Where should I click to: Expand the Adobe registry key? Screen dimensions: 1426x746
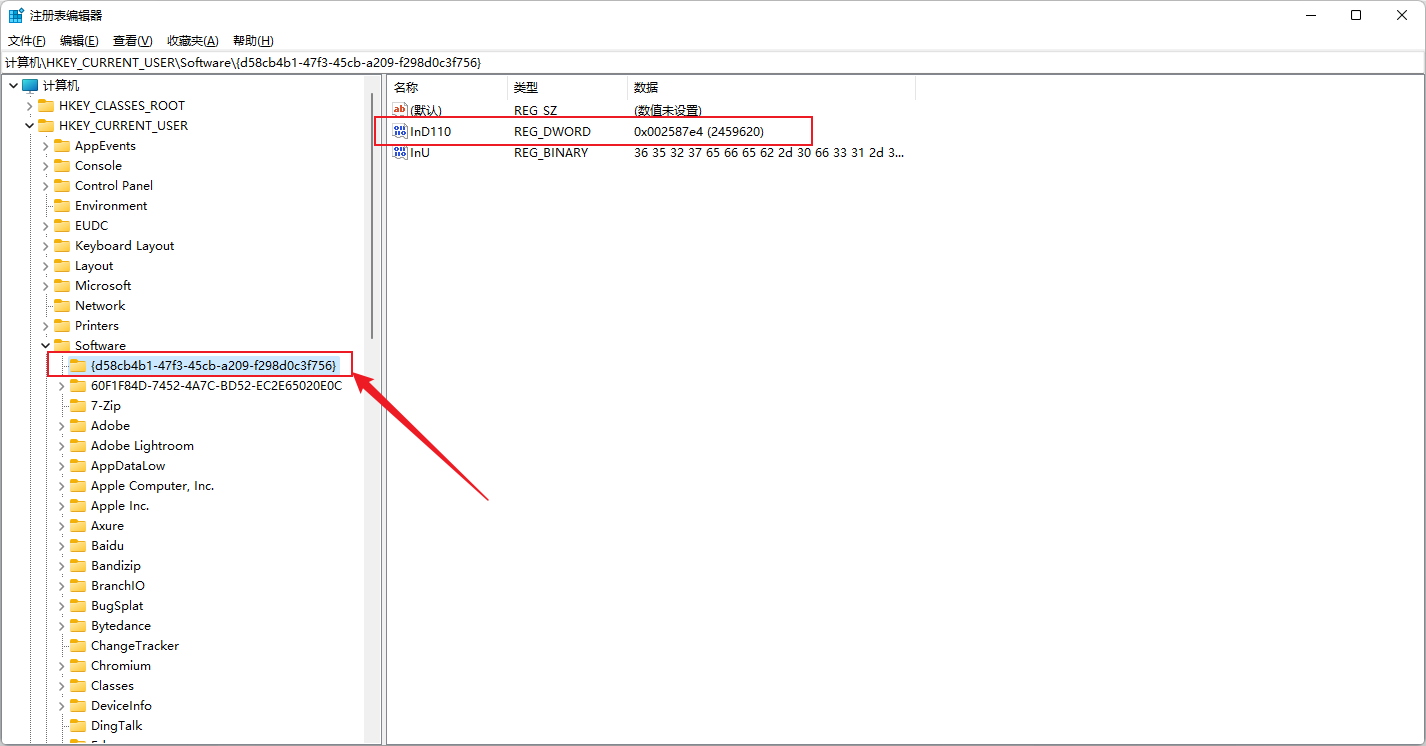coord(62,425)
